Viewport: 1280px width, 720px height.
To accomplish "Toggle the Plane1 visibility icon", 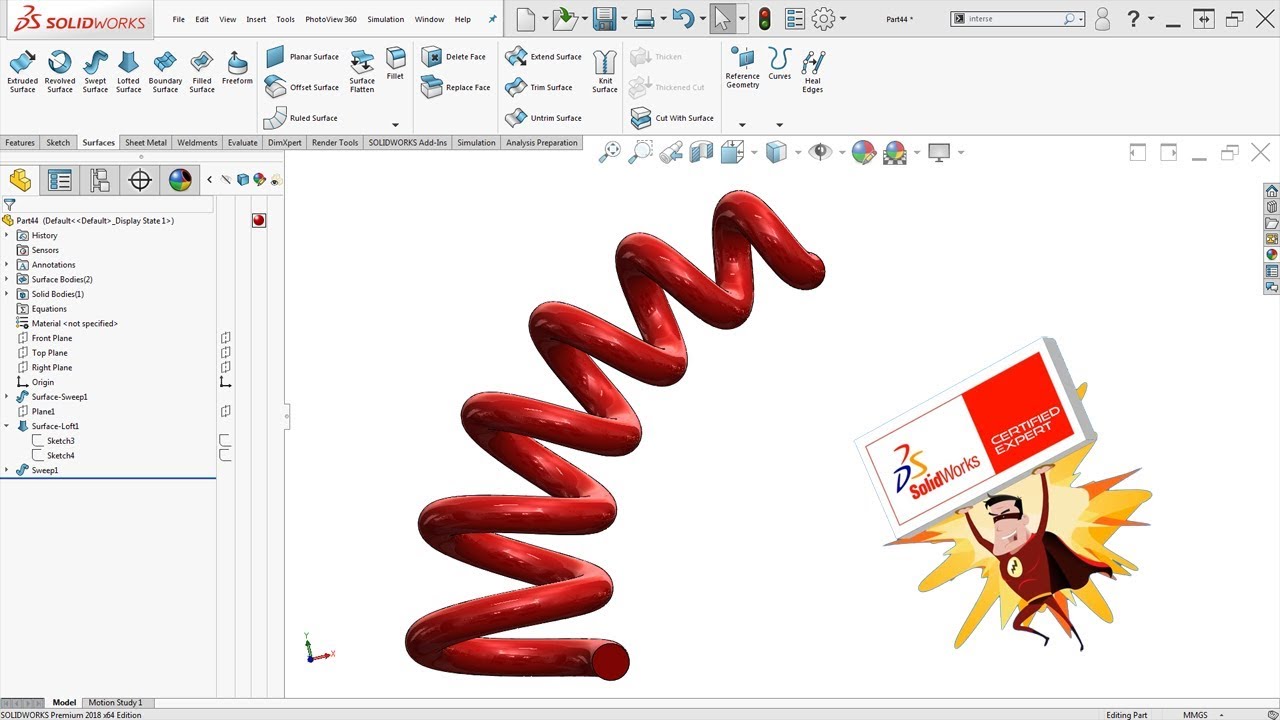I will (226, 411).
